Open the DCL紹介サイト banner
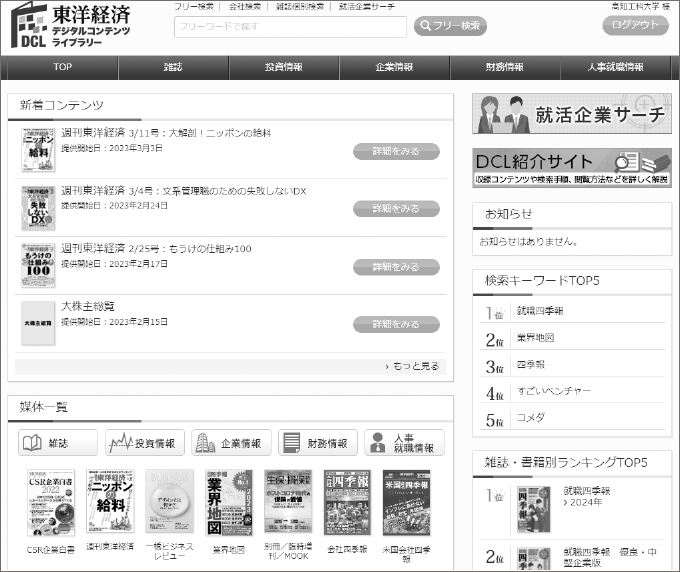The image size is (680, 572). coord(571,167)
